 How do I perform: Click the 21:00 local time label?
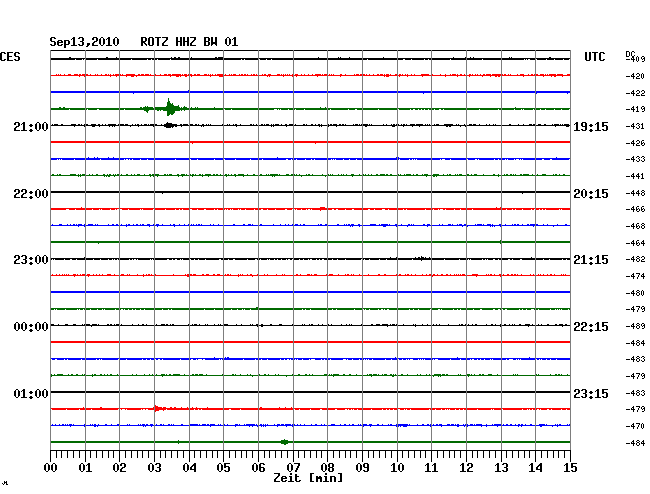(x=31, y=127)
